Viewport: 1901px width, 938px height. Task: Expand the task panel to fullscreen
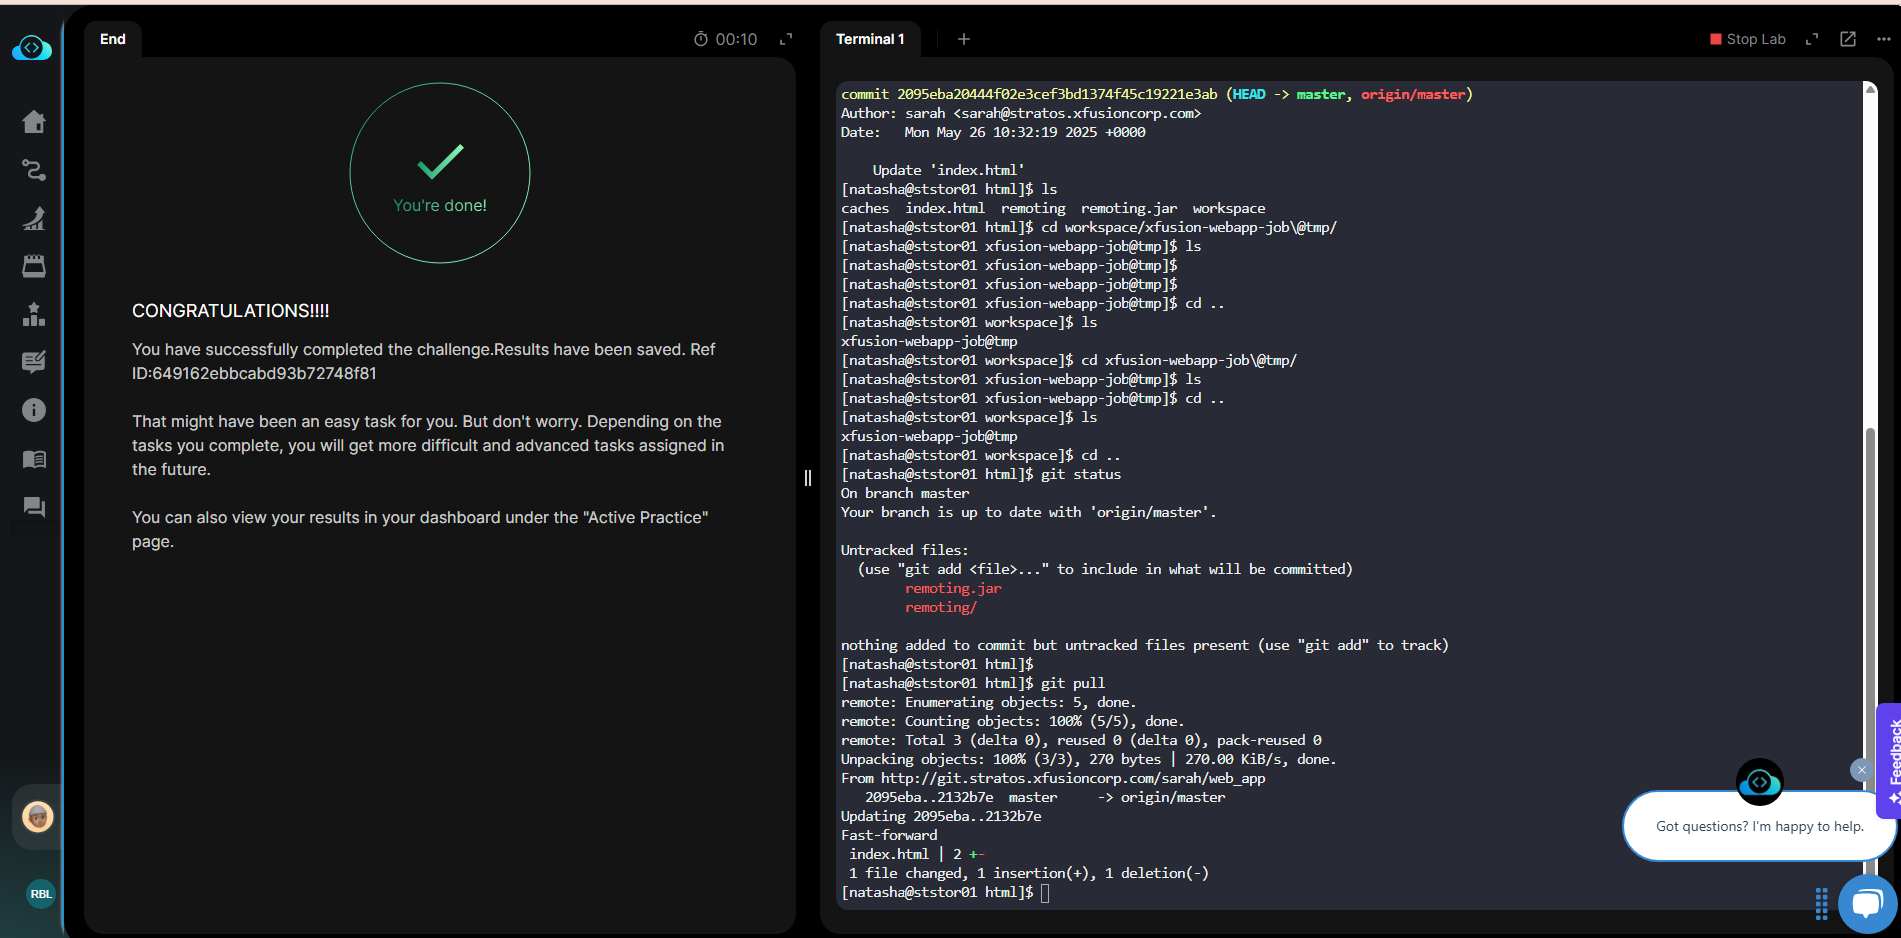pyautogui.click(x=786, y=39)
